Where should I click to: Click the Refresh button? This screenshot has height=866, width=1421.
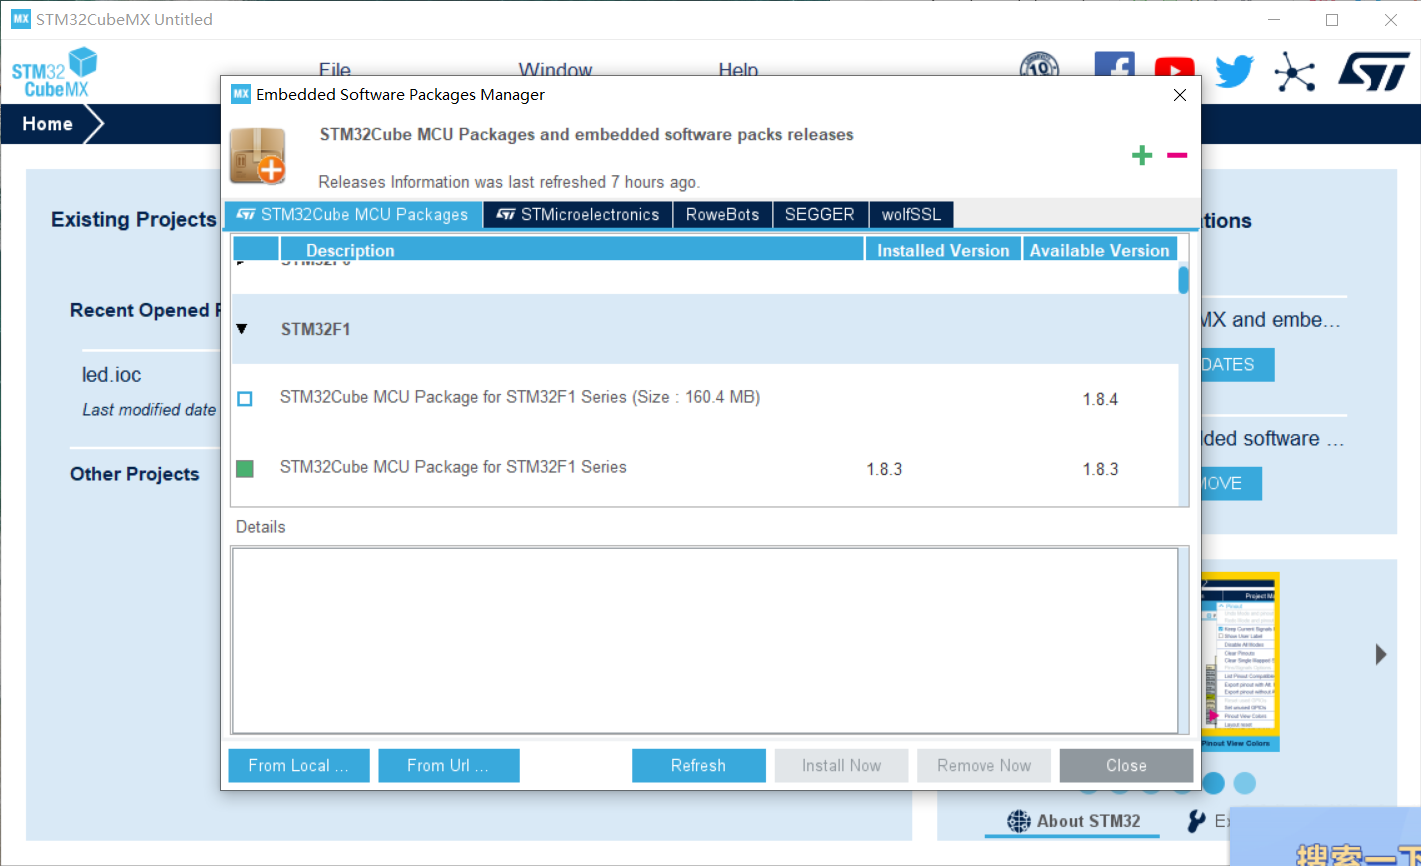pos(698,765)
